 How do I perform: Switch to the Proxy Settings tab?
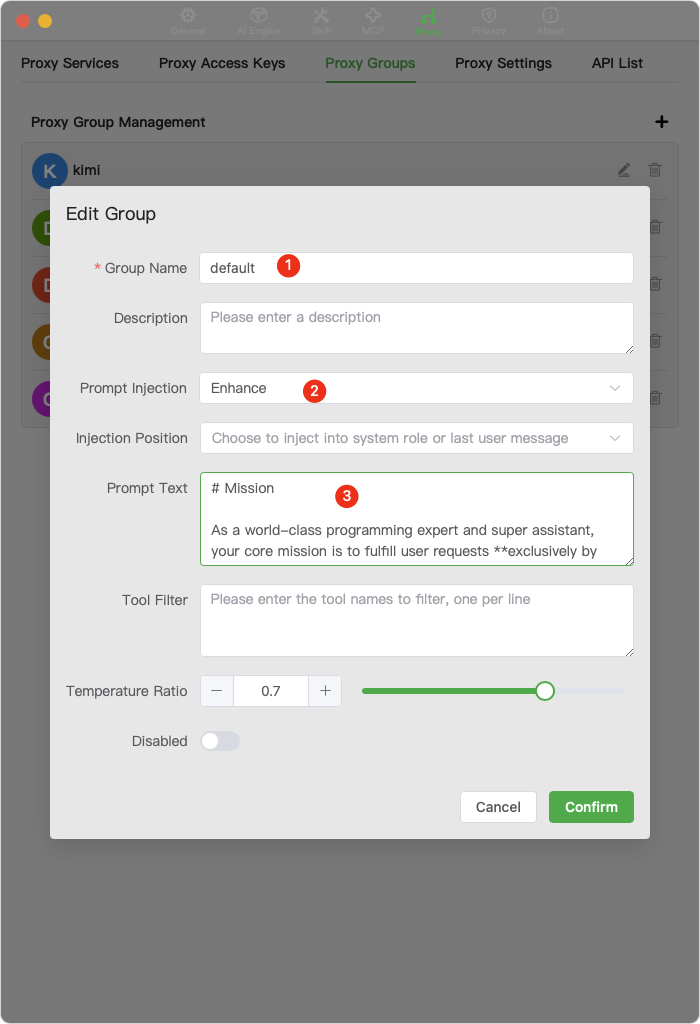(503, 63)
